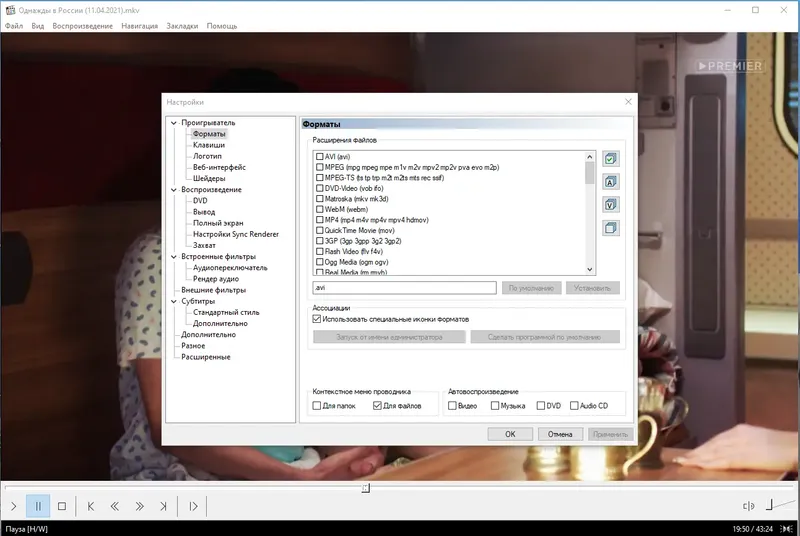This screenshot has width=800, height=536.
Task: Collapse the 'Субтитры' tree node
Action: click(x=173, y=301)
